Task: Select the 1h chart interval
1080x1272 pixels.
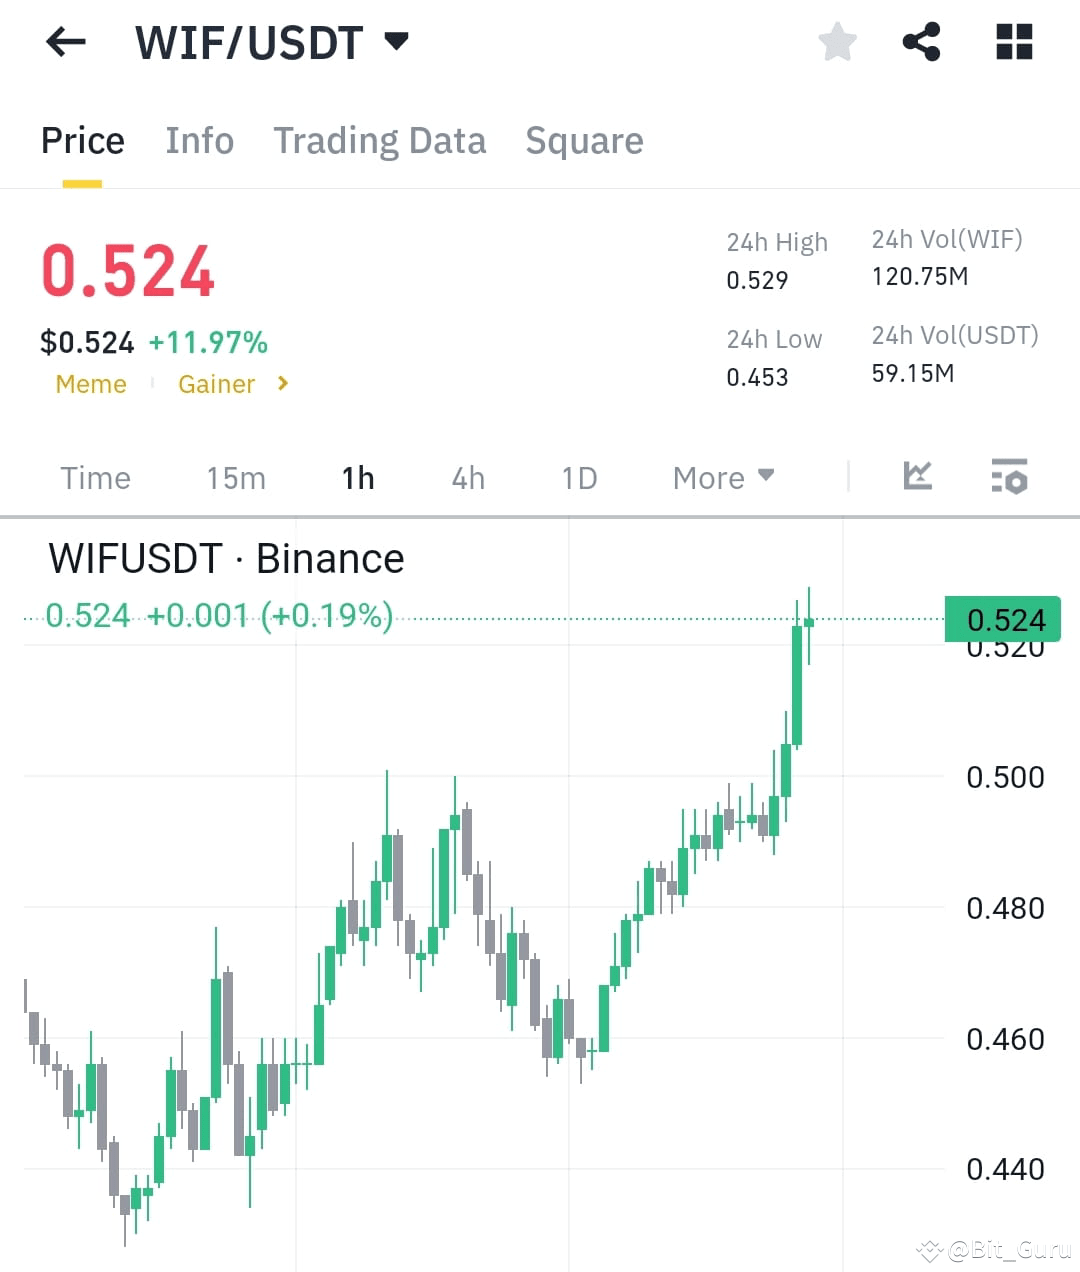Action: click(358, 478)
